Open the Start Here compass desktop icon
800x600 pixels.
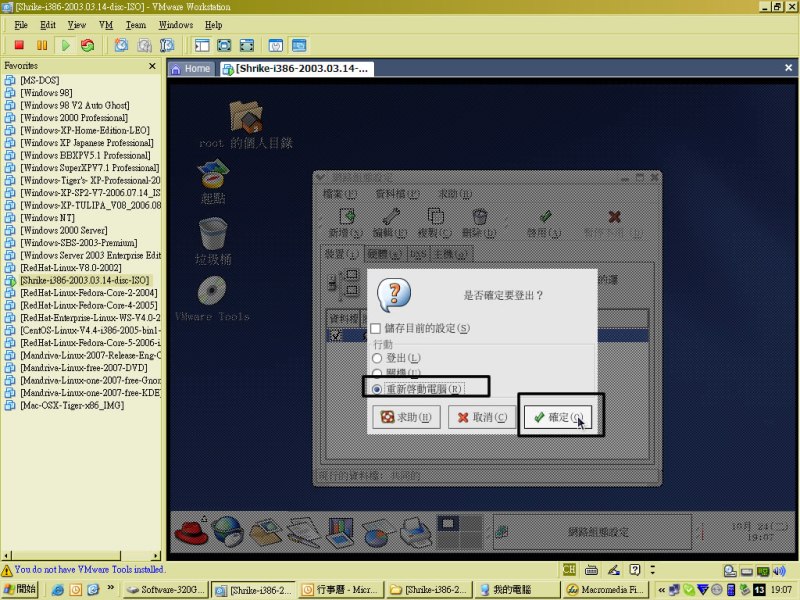click(213, 174)
